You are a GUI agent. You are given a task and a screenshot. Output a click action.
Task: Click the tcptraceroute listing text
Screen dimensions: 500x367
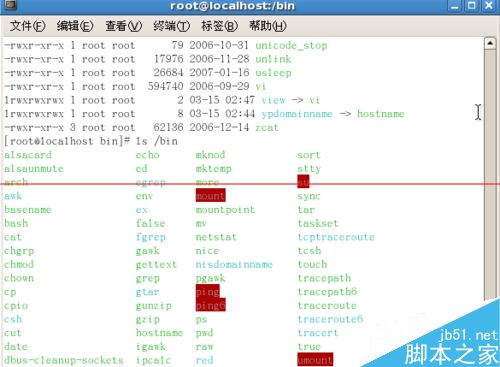click(336, 237)
